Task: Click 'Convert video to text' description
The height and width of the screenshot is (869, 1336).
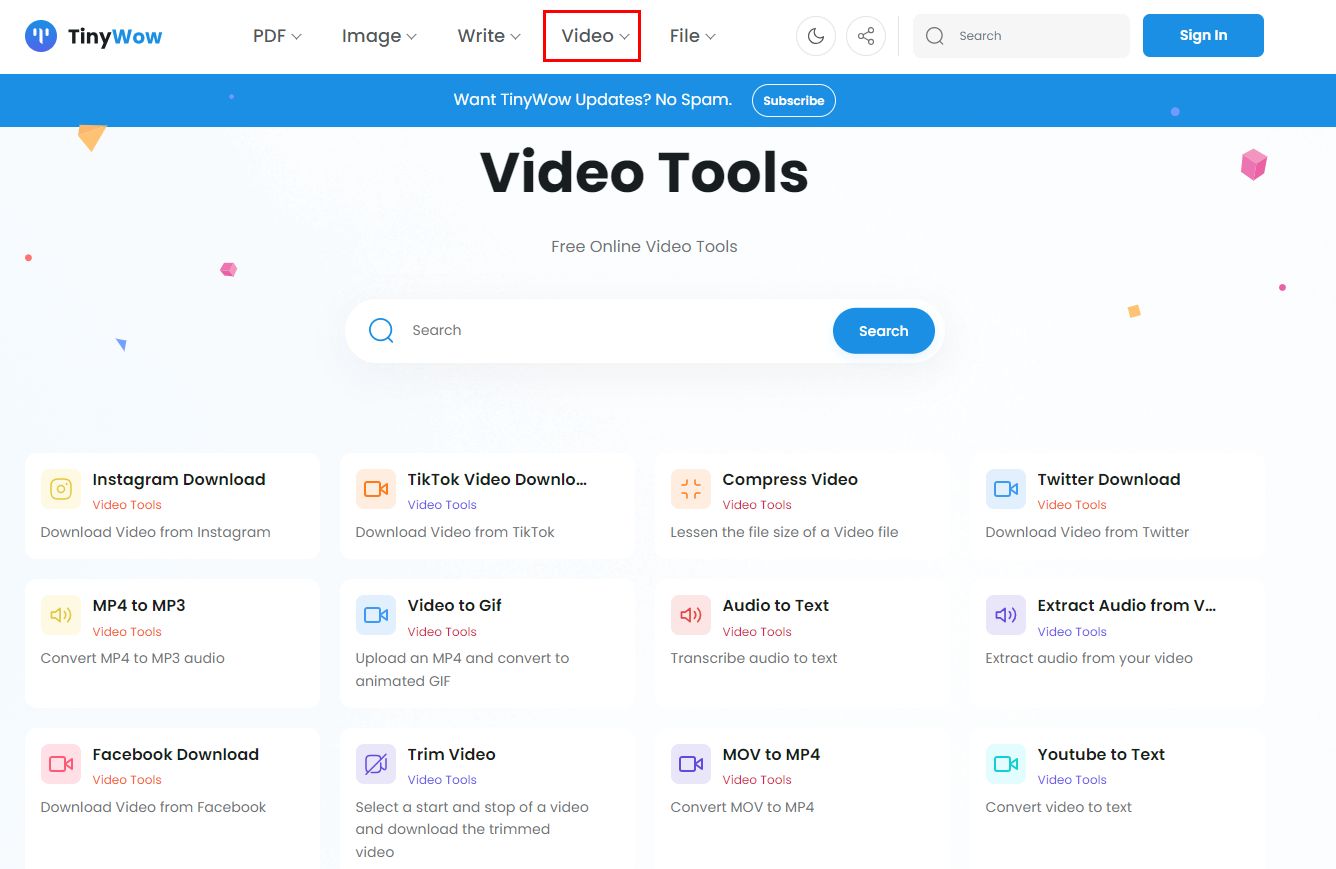Action: coord(1059,807)
